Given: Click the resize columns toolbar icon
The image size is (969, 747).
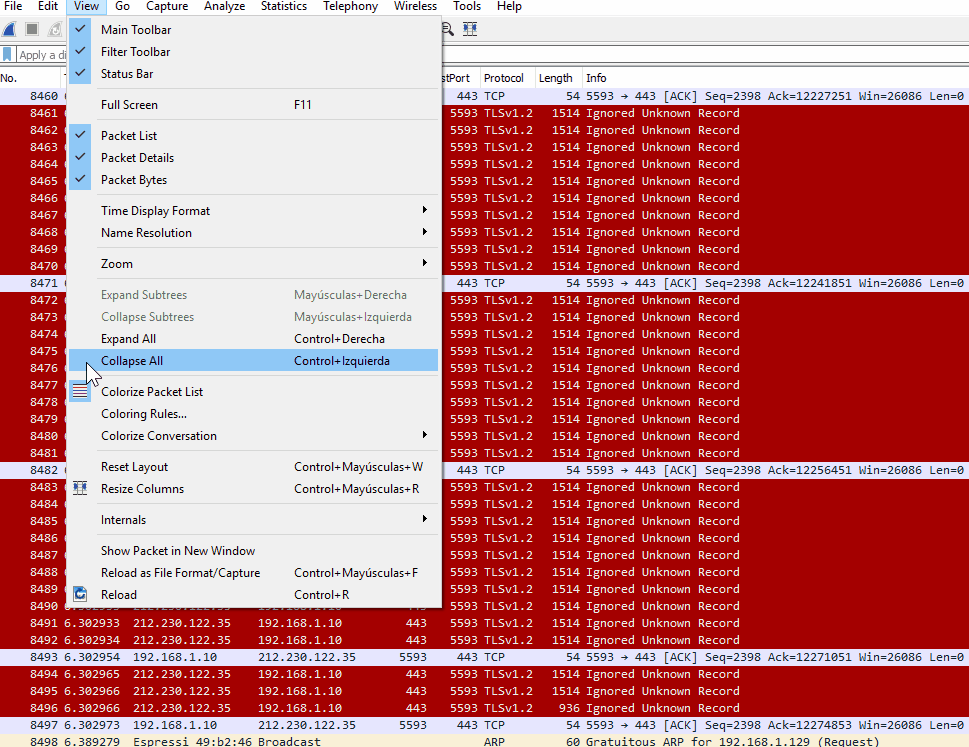Looking at the screenshot, I should [x=470, y=29].
